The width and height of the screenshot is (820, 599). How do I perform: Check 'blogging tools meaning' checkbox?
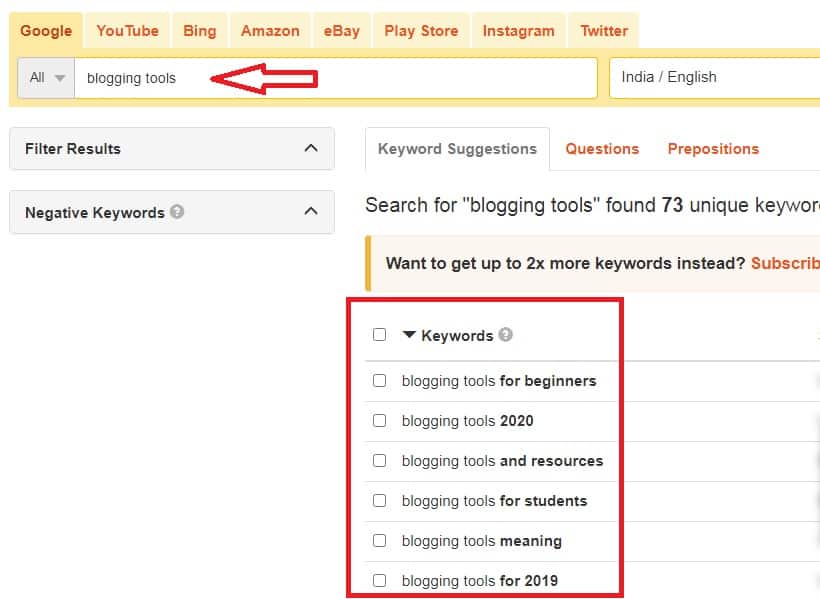380,540
